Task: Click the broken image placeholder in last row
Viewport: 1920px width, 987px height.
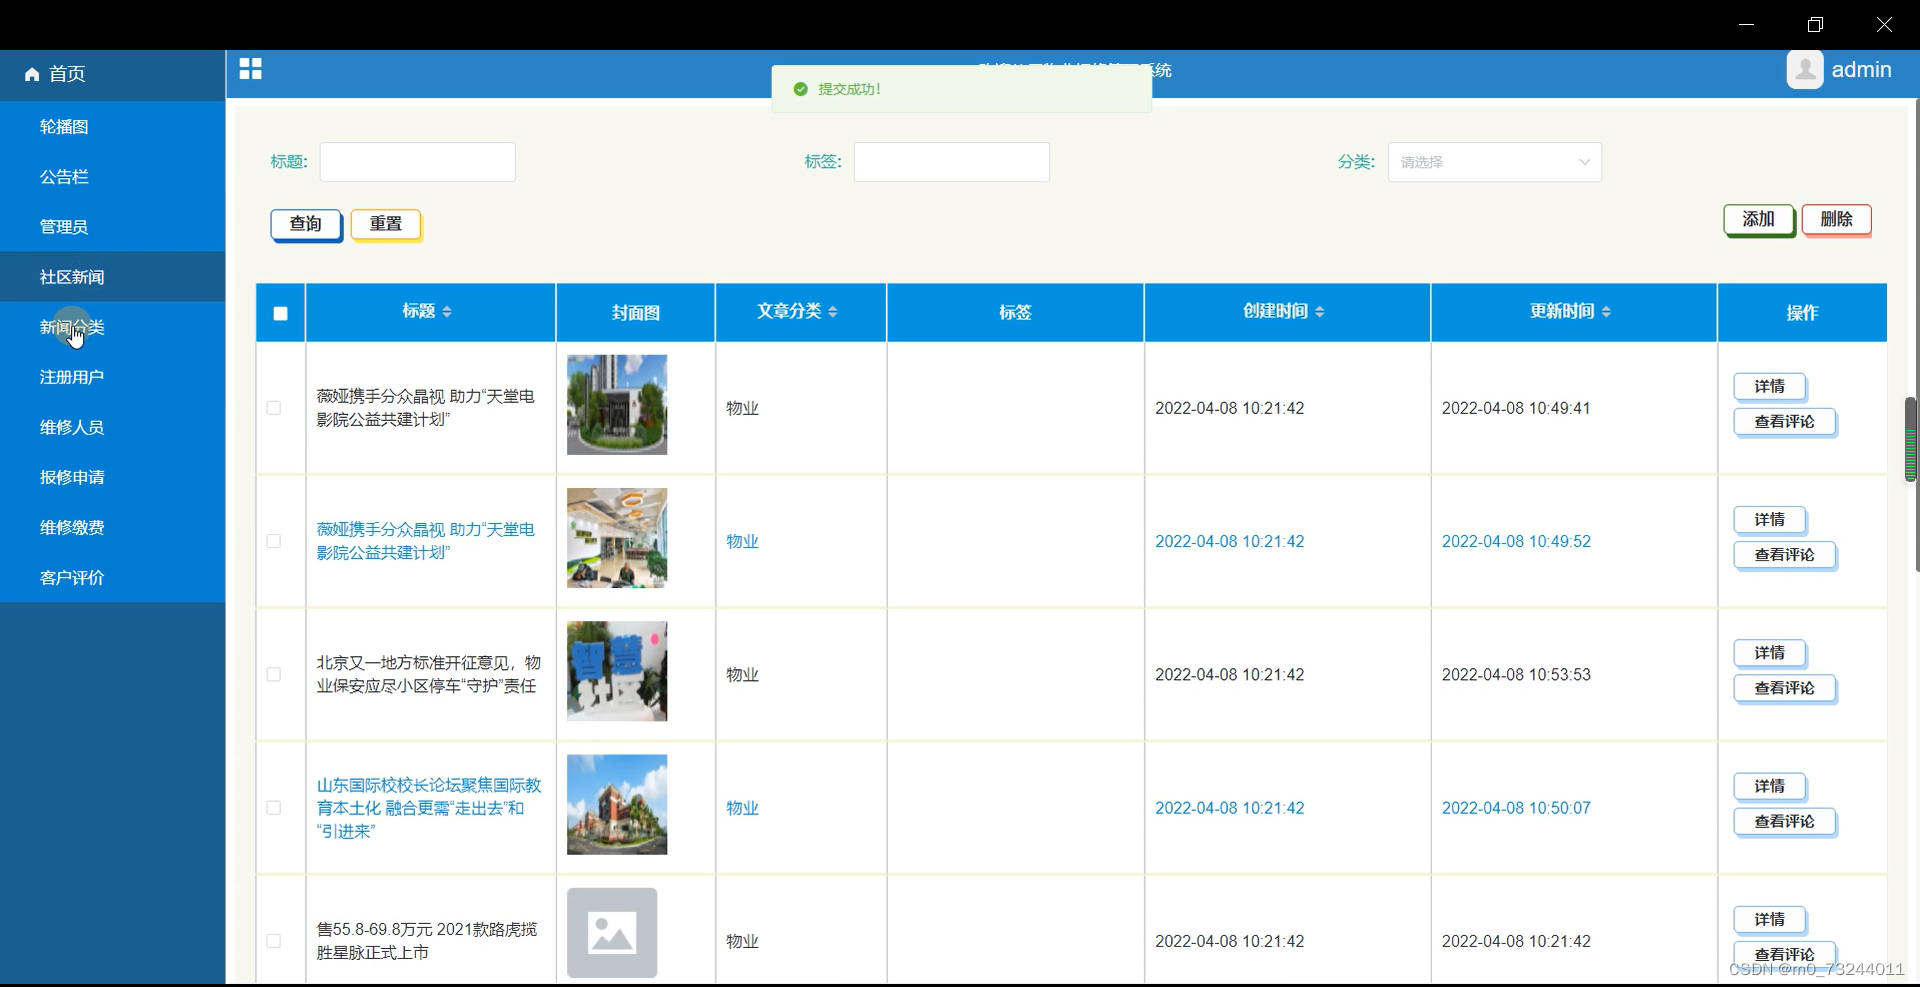Action: coord(613,932)
